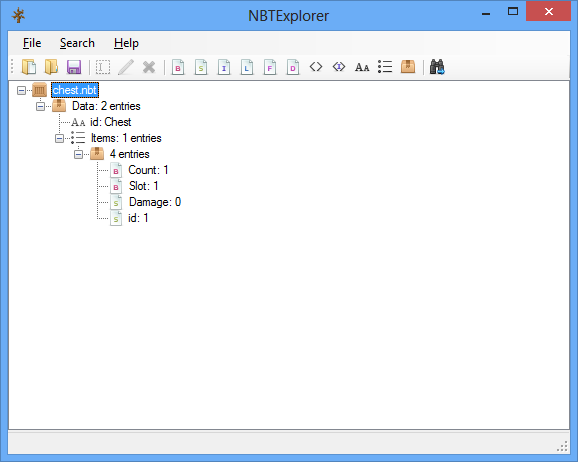
Task: Add an Int tag from toolbar
Action: tap(224, 67)
